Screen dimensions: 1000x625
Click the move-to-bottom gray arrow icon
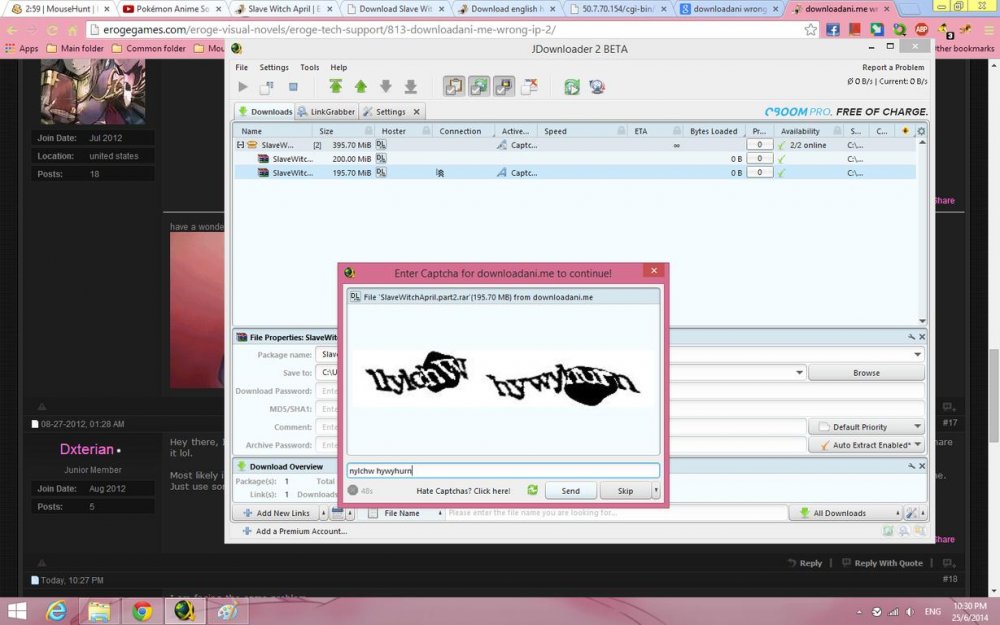(410, 87)
